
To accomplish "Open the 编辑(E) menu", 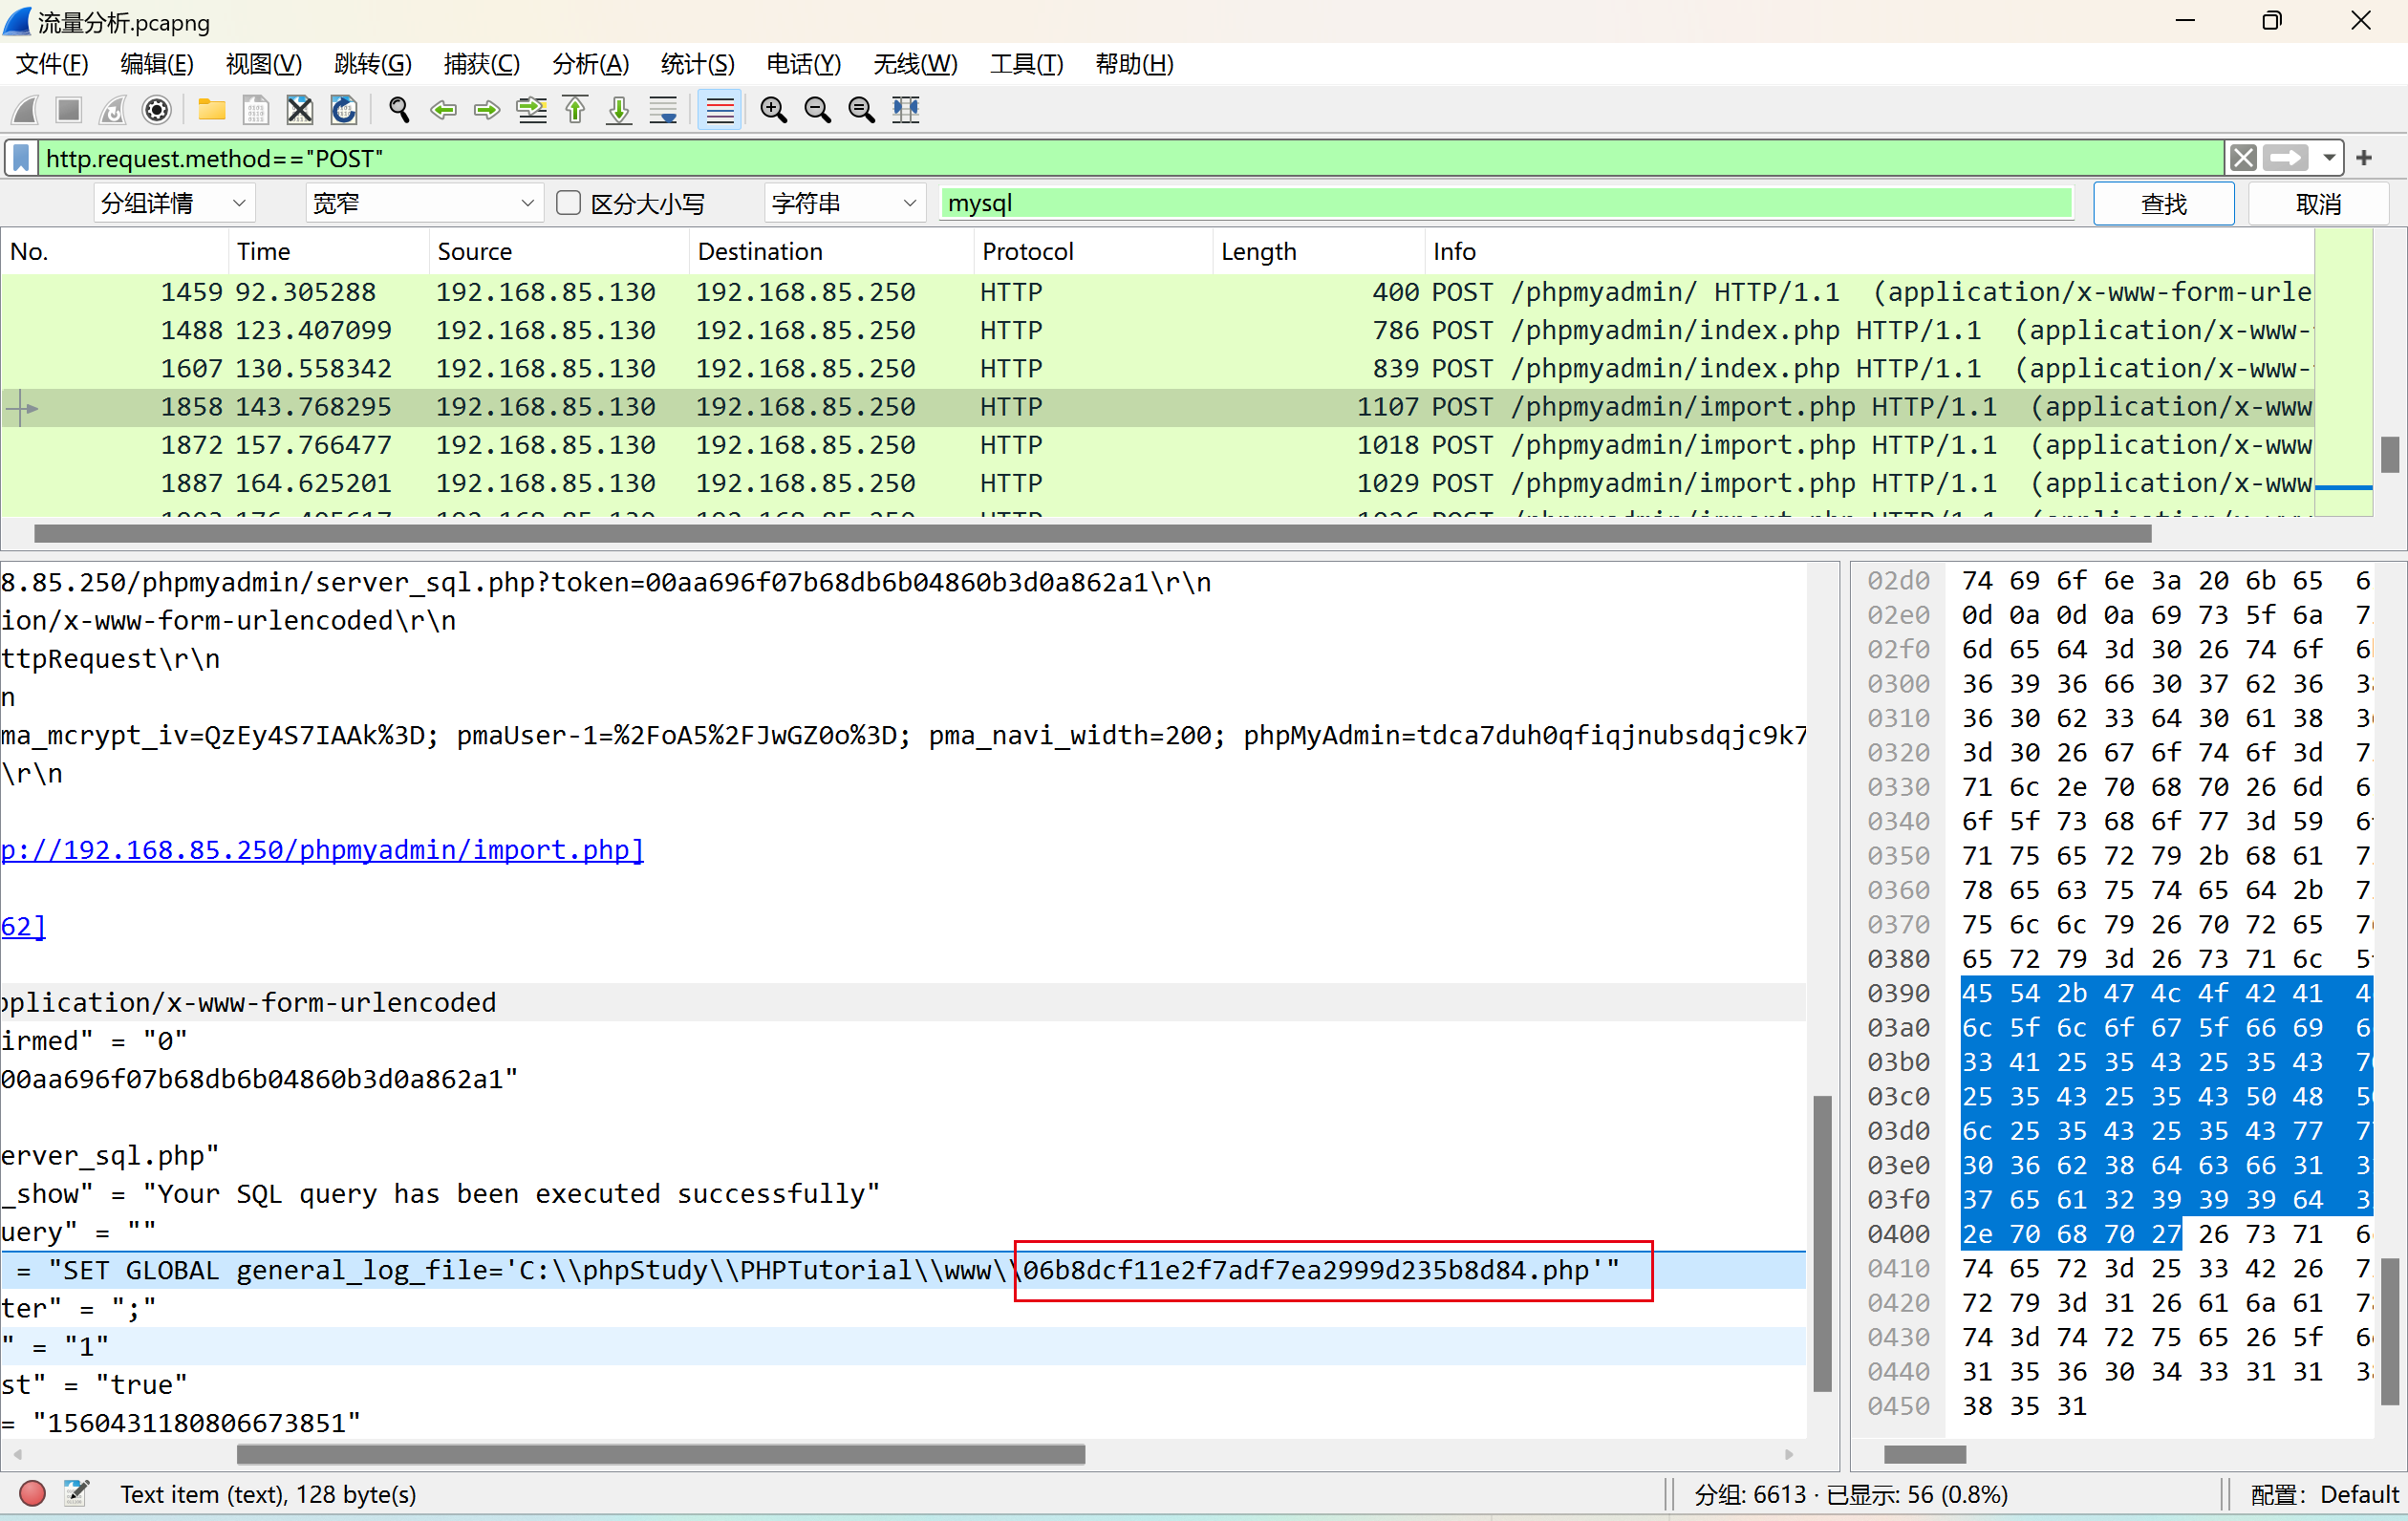I will coord(157,64).
